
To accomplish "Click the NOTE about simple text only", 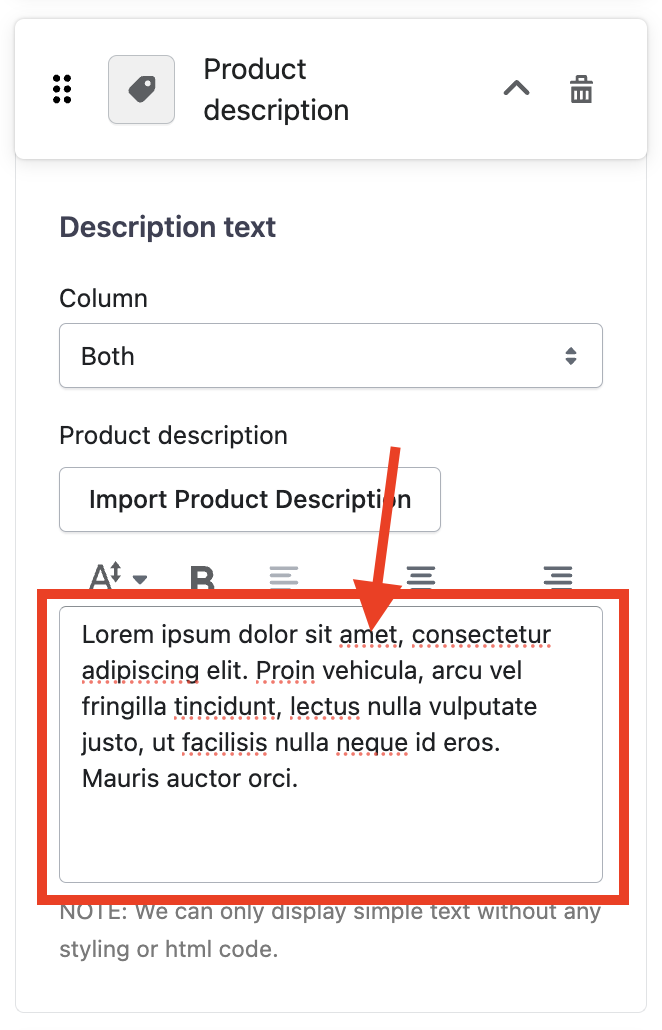I will 330,930.
